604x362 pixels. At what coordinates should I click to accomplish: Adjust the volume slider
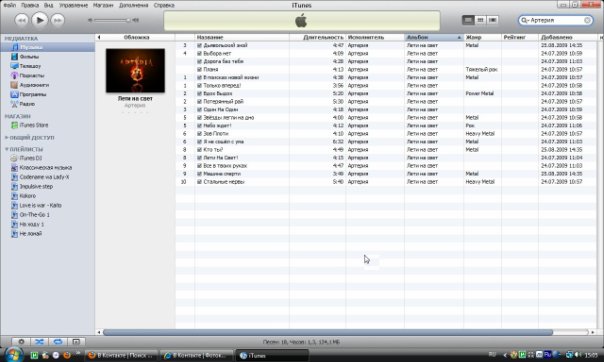[113, 20]
